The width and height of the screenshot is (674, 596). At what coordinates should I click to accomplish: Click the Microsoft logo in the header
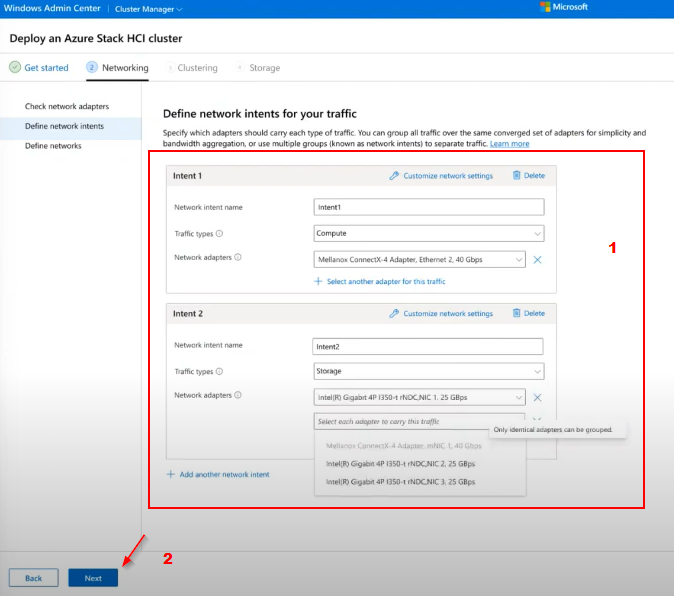[x=545, y=7]
